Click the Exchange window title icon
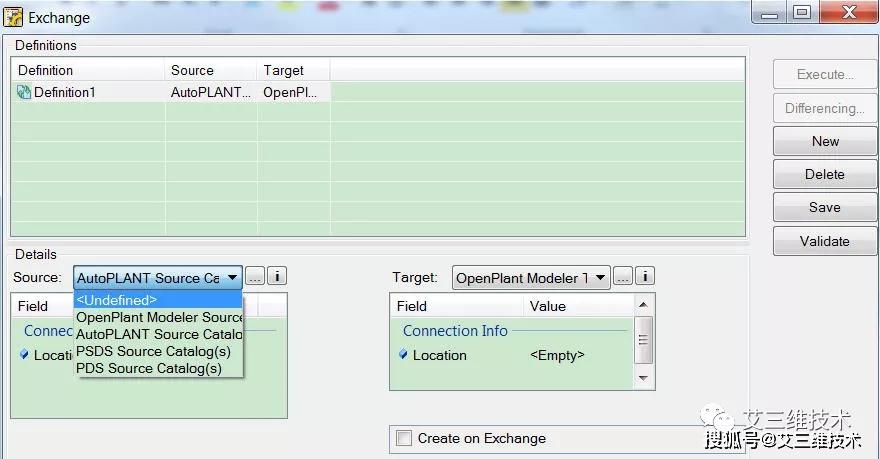The image size is (880, 459). (13, 17)
